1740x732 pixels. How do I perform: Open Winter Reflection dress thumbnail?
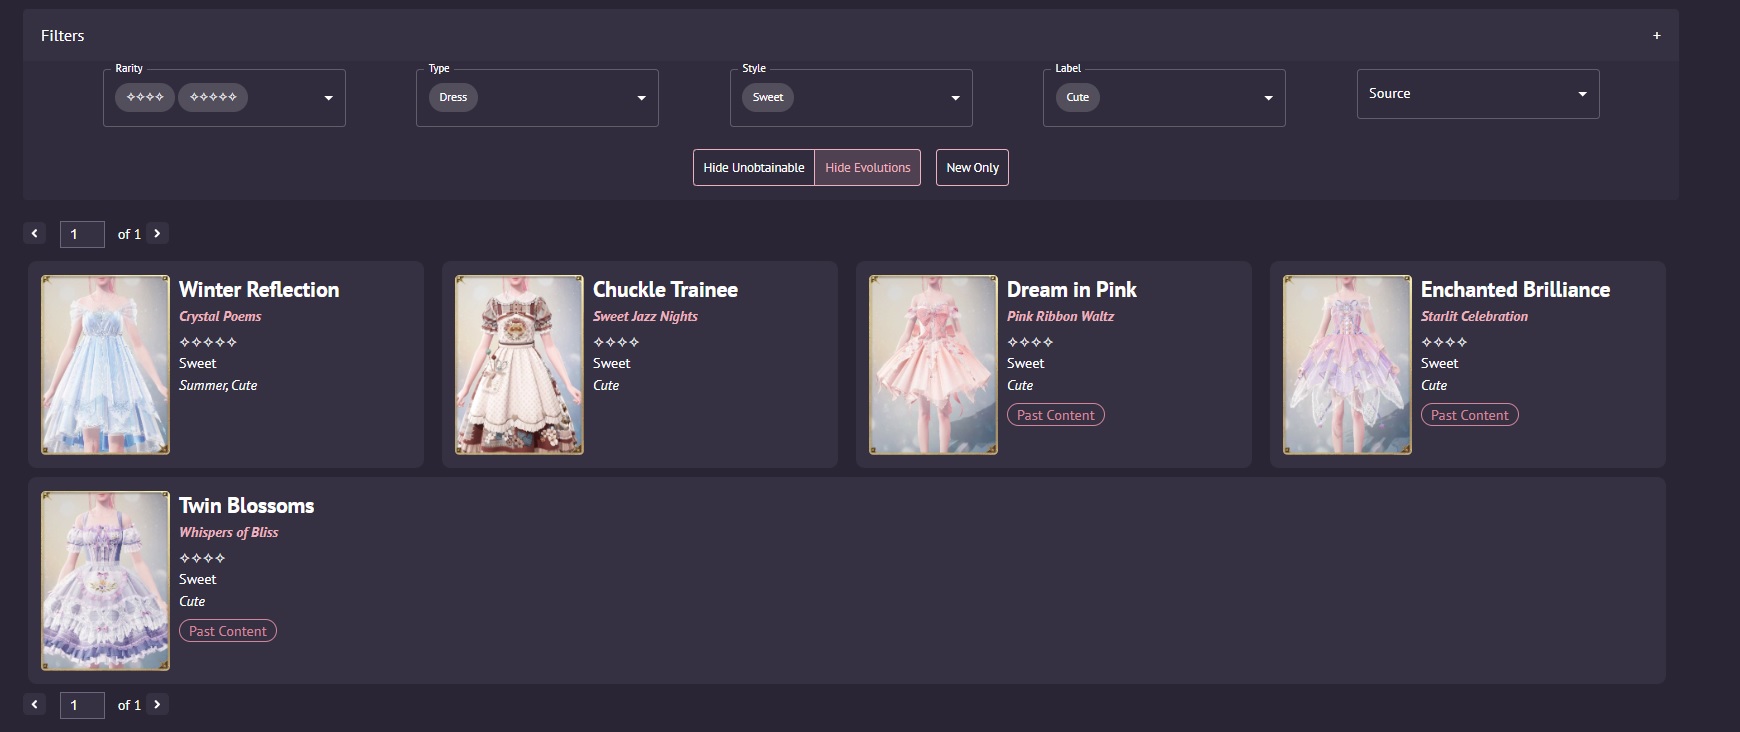point(105,365)
